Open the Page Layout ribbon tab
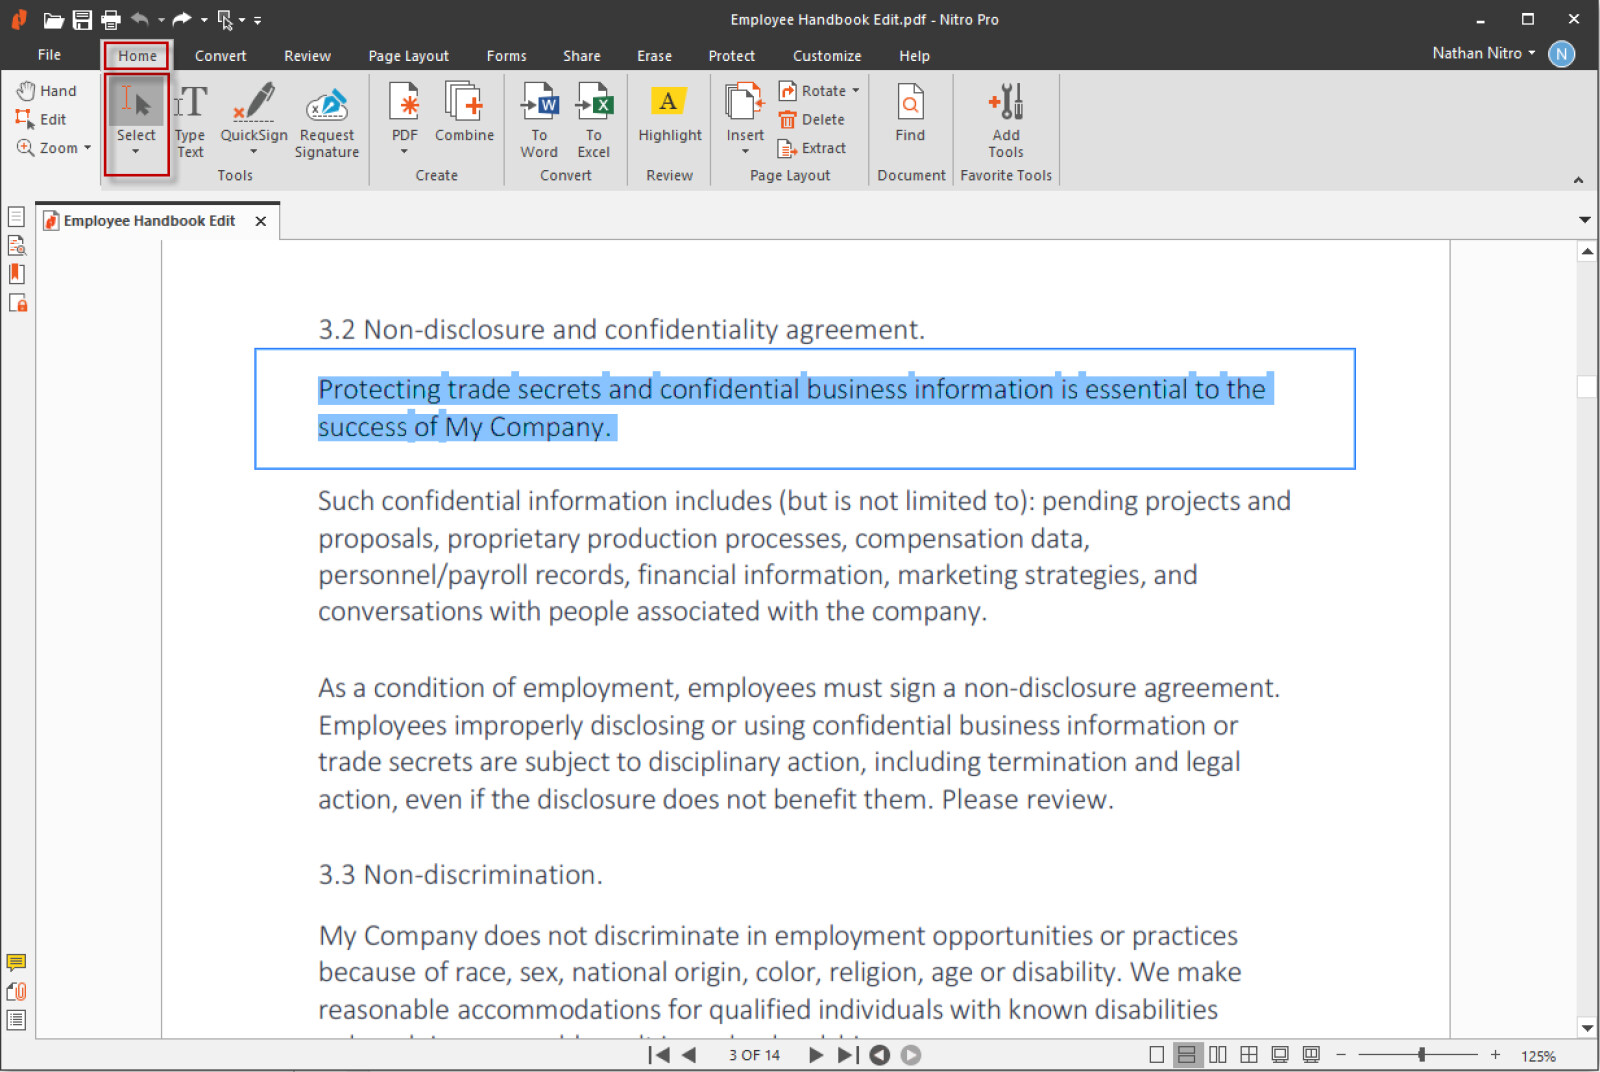Image resolution: width=1600 pixels, height=1072 pixels. pos(408,56)
